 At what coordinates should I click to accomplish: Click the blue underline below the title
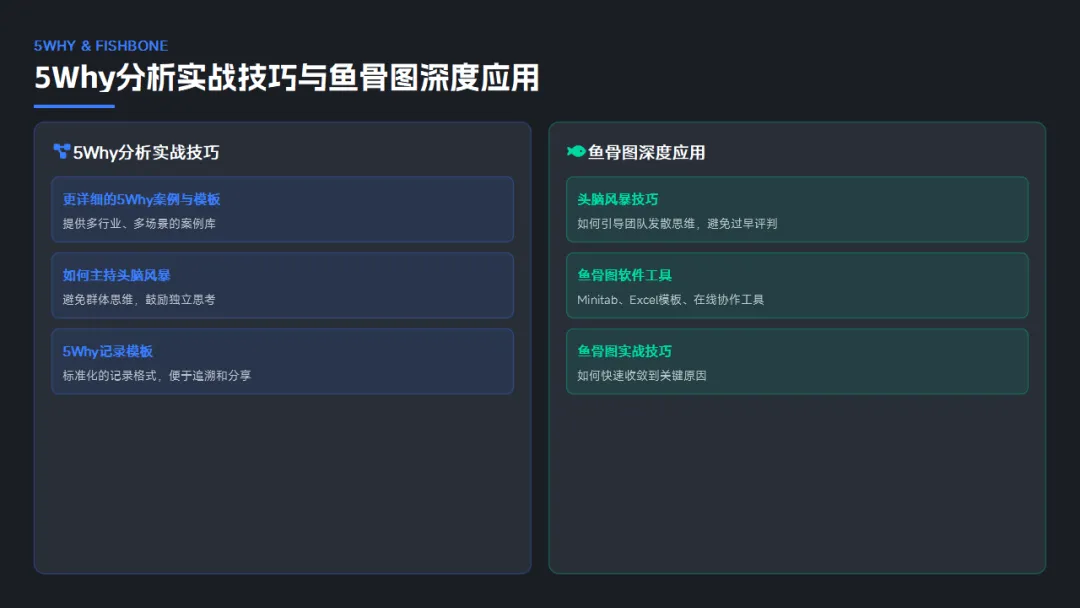pyautogui.click(x=74, y=106)
